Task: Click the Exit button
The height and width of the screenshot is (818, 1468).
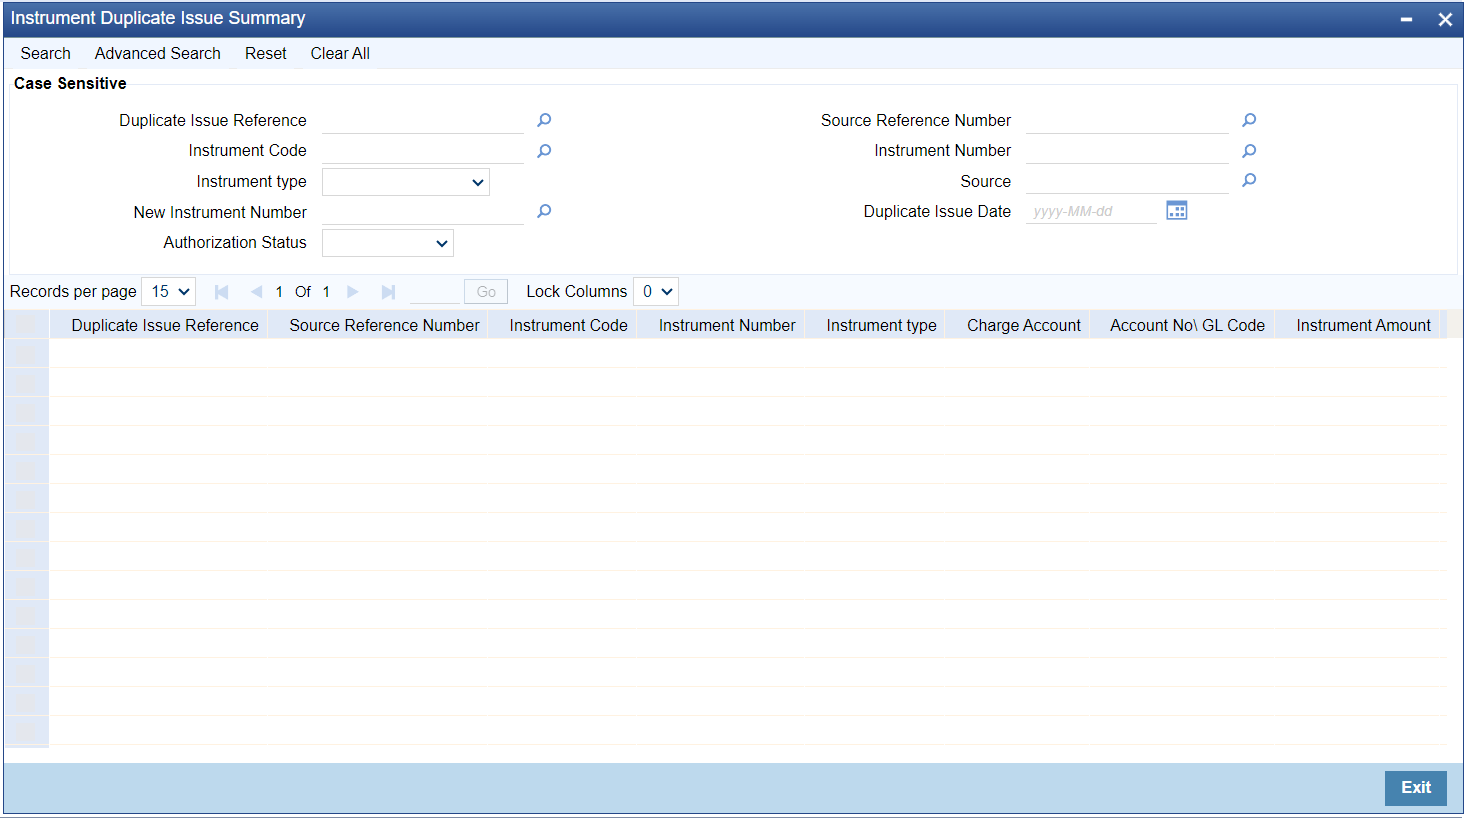Action: (1416, 788)
